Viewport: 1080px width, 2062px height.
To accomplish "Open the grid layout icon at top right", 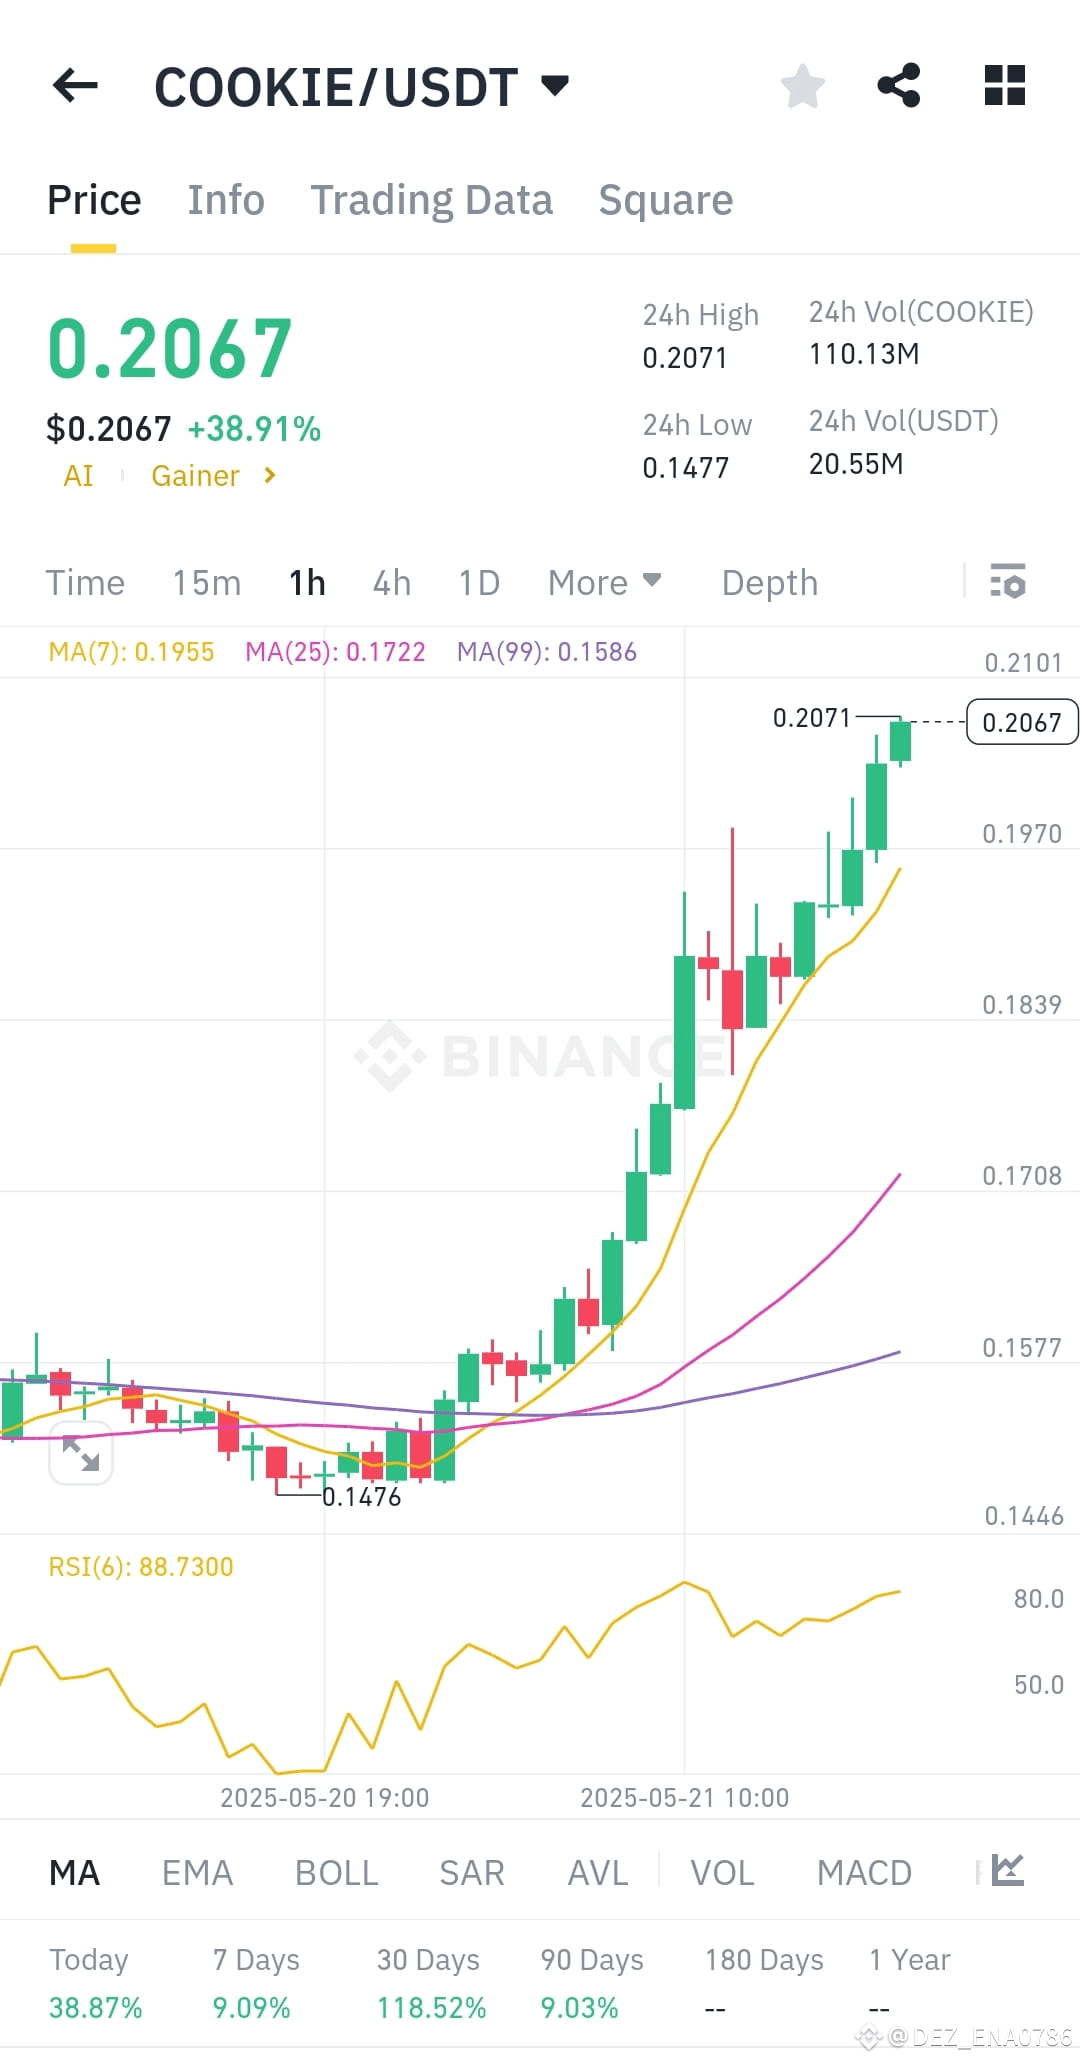I will (x=1003, y=86).
